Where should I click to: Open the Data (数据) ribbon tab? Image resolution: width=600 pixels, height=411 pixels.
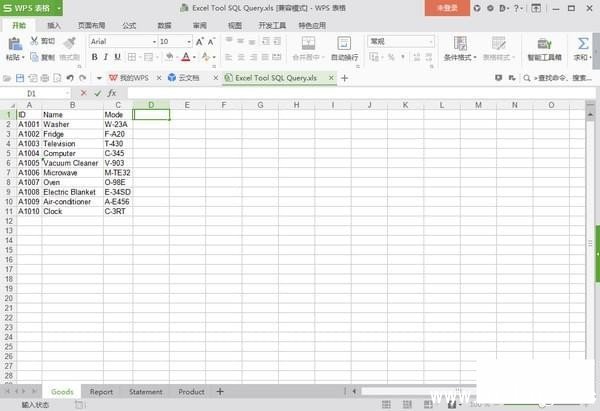coord(164,26)
